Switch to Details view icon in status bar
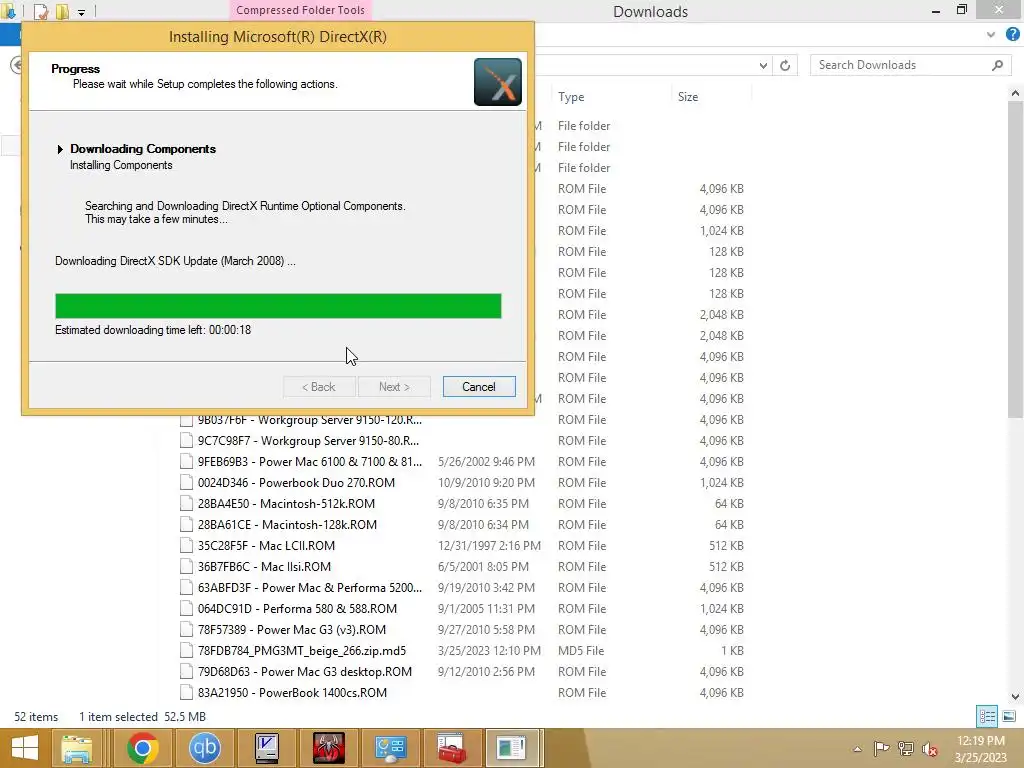Image resolution: width=1024 pixels, height=768 pixels. (987, 716)
